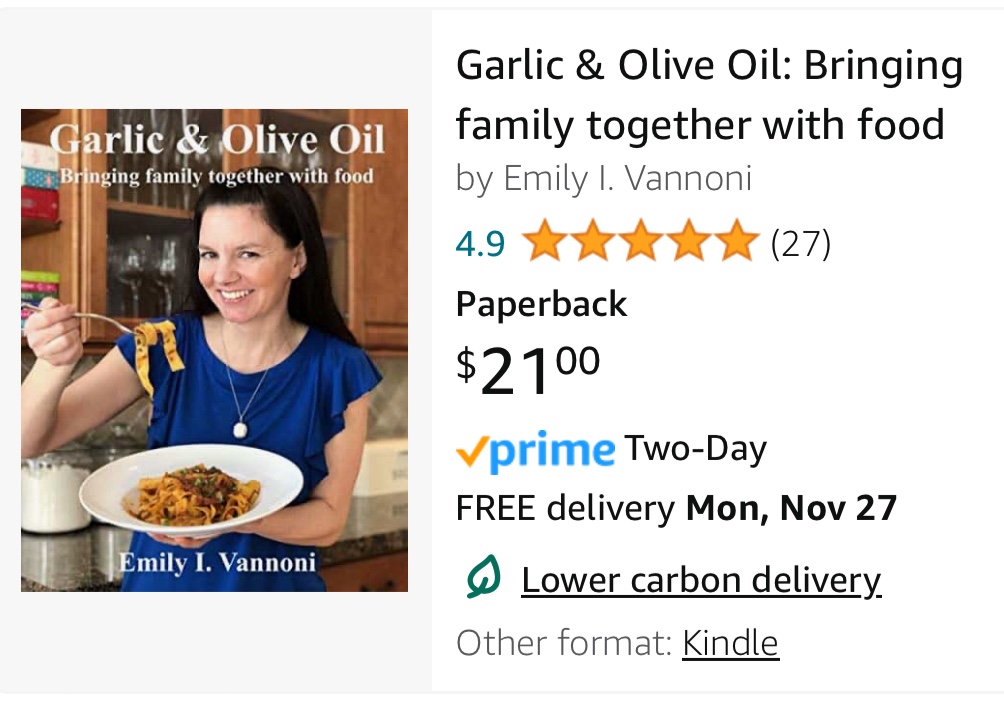This screenshot has width=1004, height=708.
Task: Click the author name Emily I. Vannoni
Action: (626, 179)
